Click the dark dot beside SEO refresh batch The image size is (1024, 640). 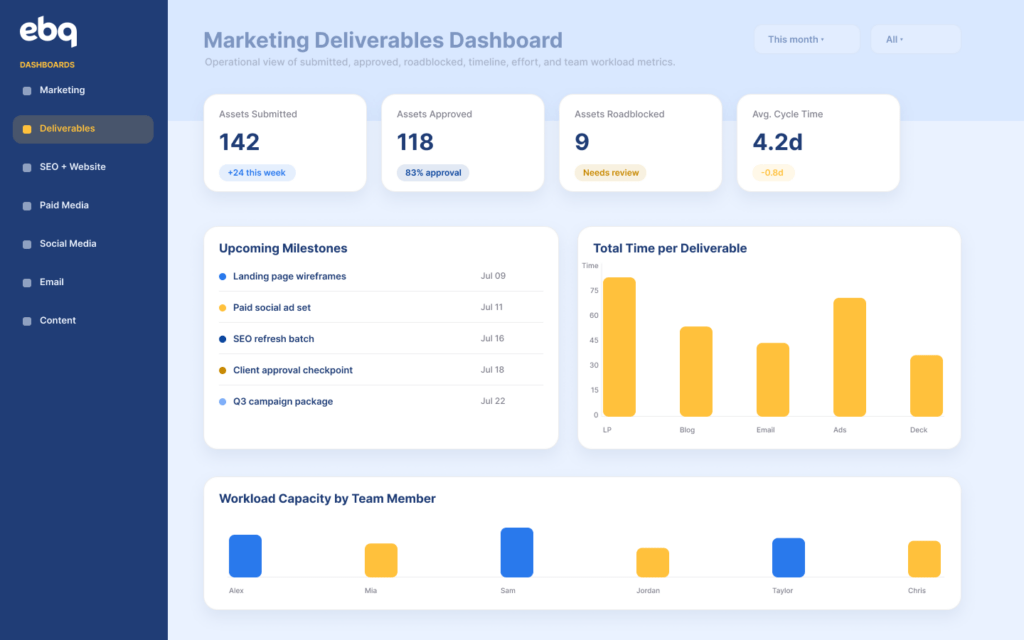pyautogui.click(x=223, y=340)
